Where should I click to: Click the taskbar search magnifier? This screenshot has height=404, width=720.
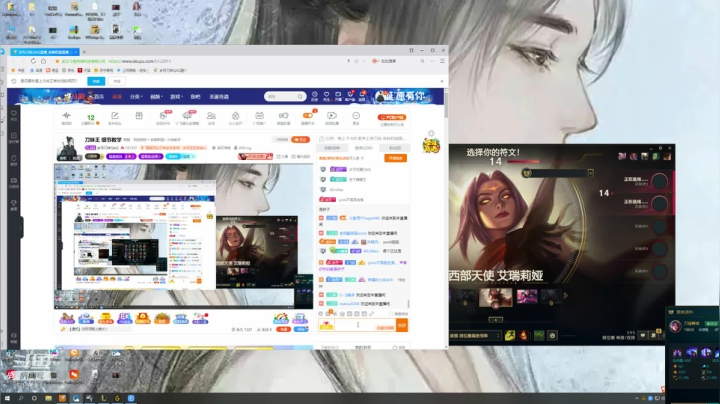tap(21, 398)
